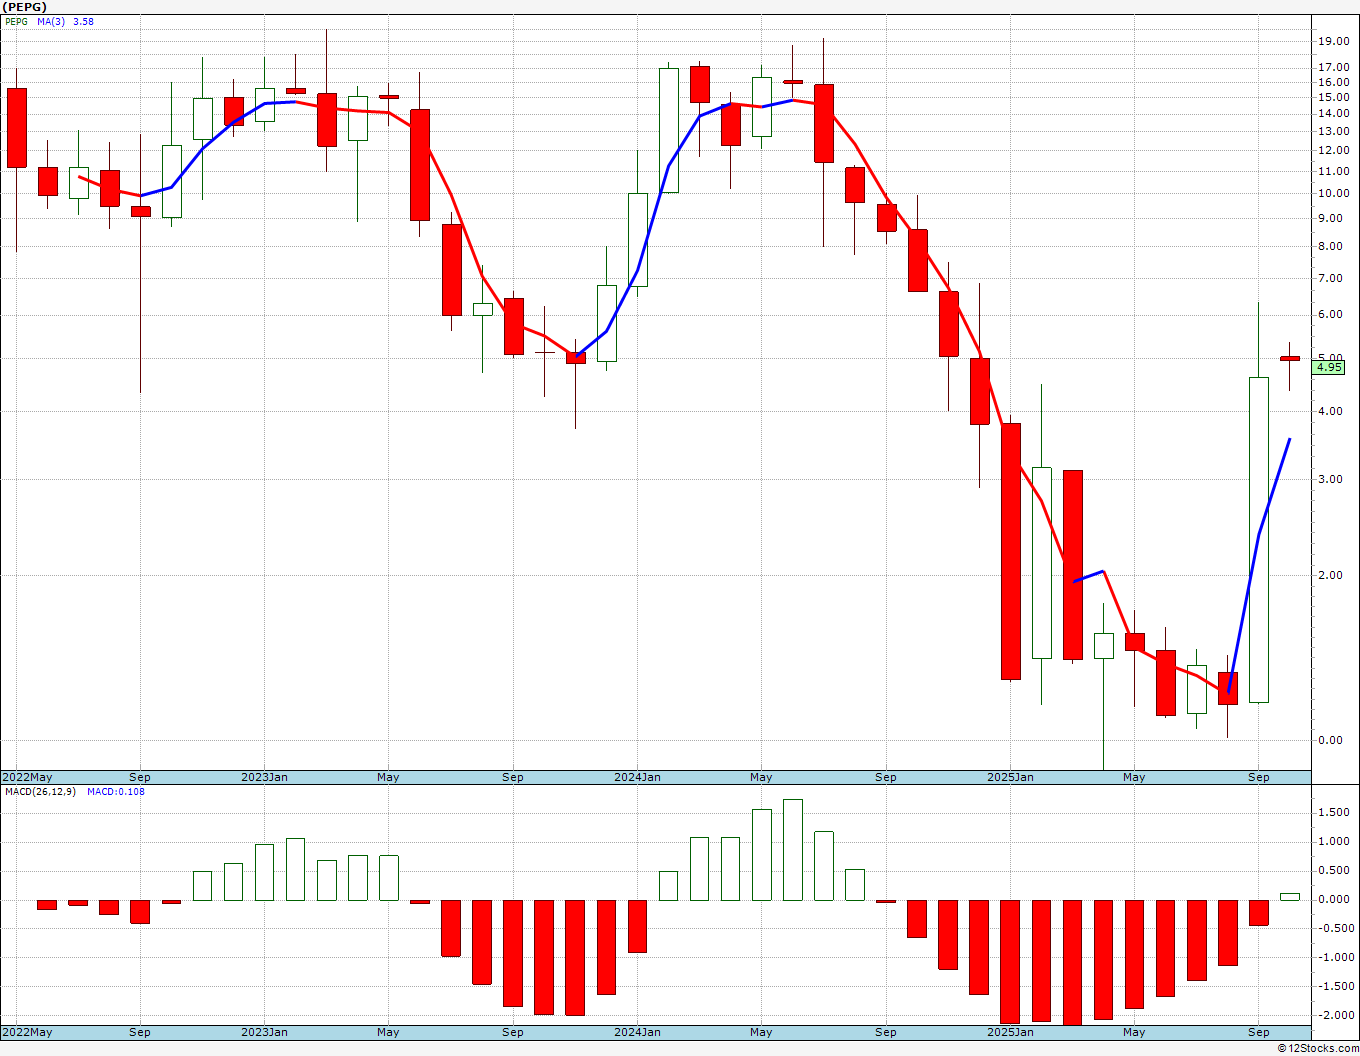The width and height of the screenshot is (1360, 1056).
Task: Select 2025Jan on the MACD panel date axis
Action: click(1010, 1032)
